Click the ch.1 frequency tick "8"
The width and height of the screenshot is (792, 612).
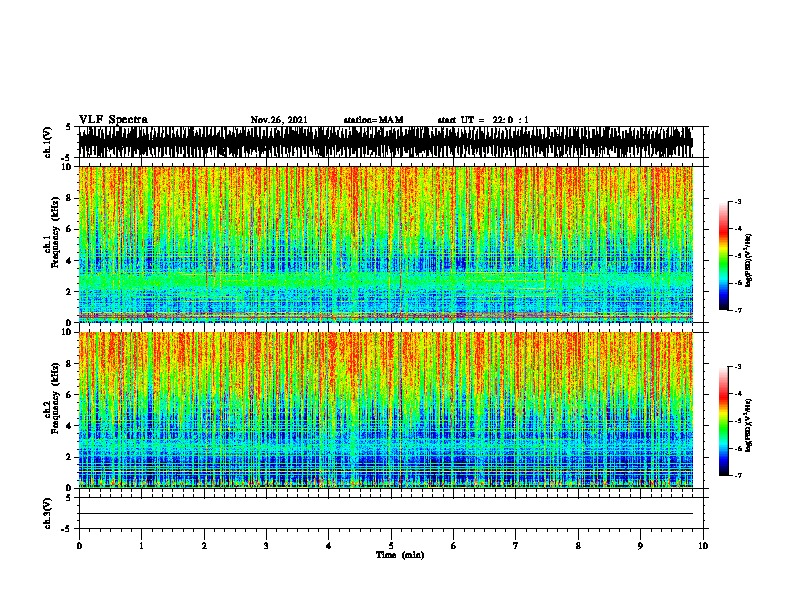point(70,198)
